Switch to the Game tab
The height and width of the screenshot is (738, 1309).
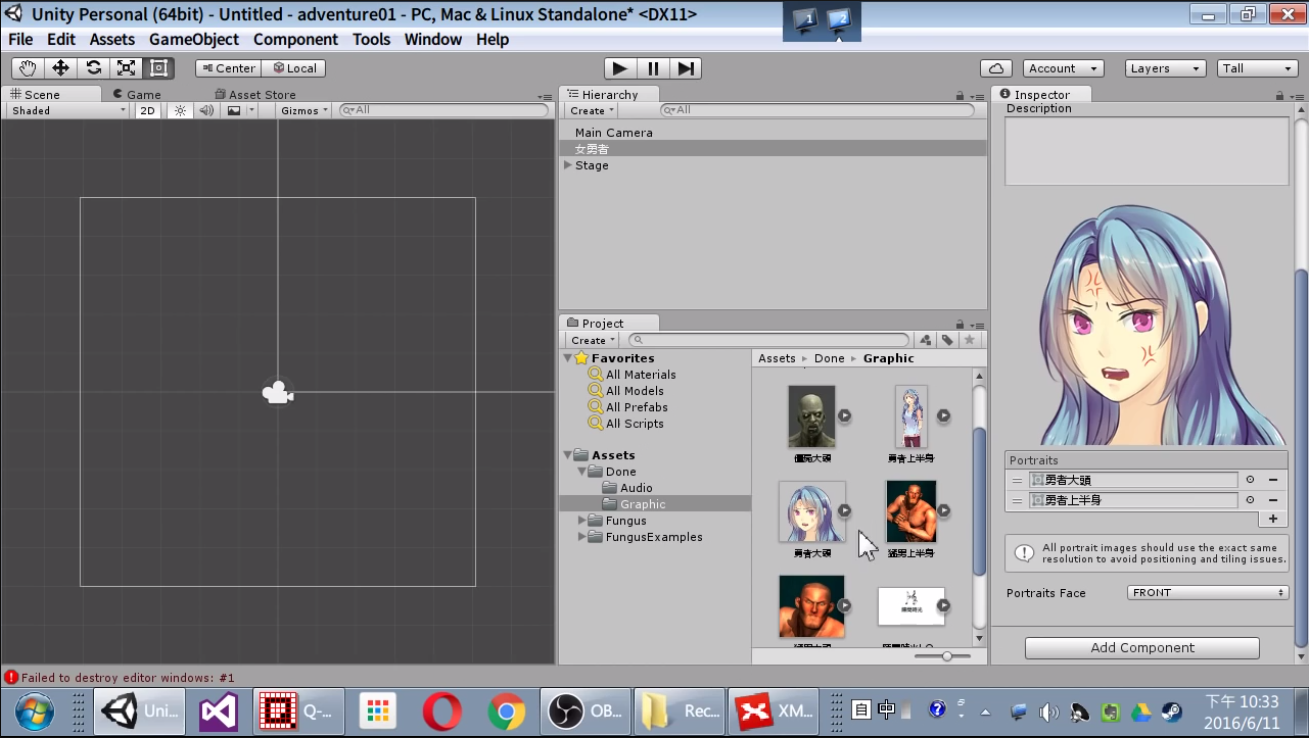137,94
